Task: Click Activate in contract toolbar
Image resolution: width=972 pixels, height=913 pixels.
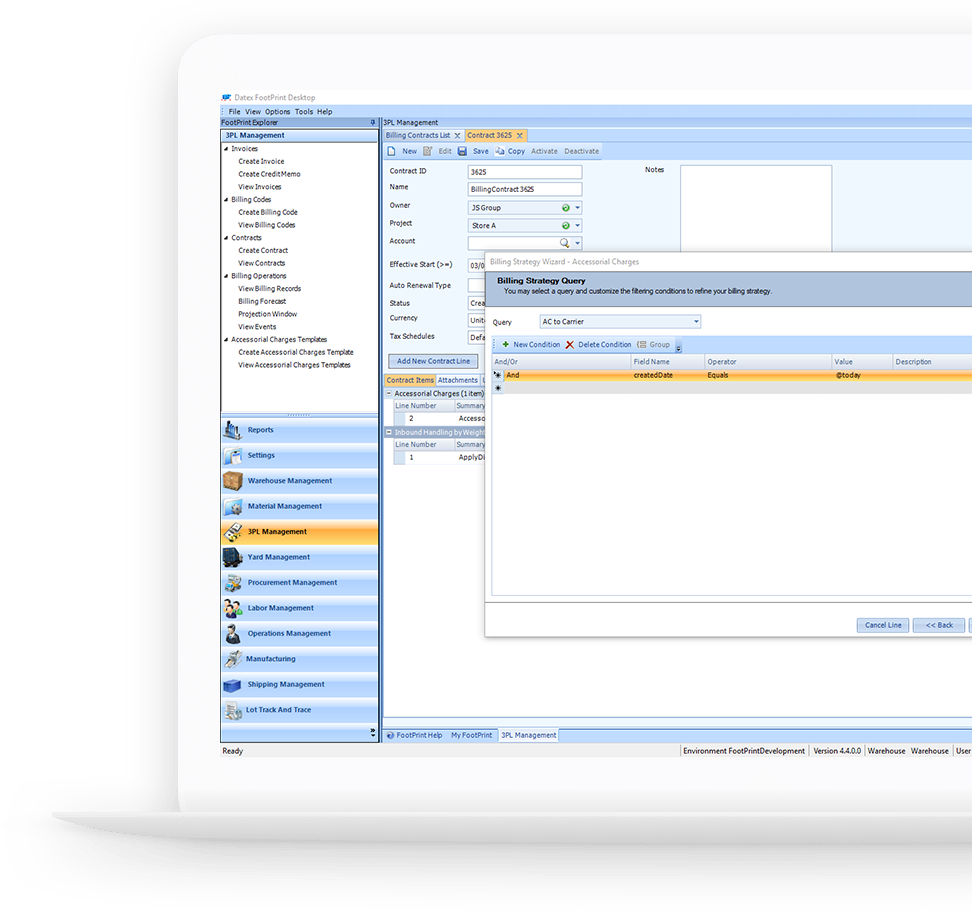Action: (544, 151)
